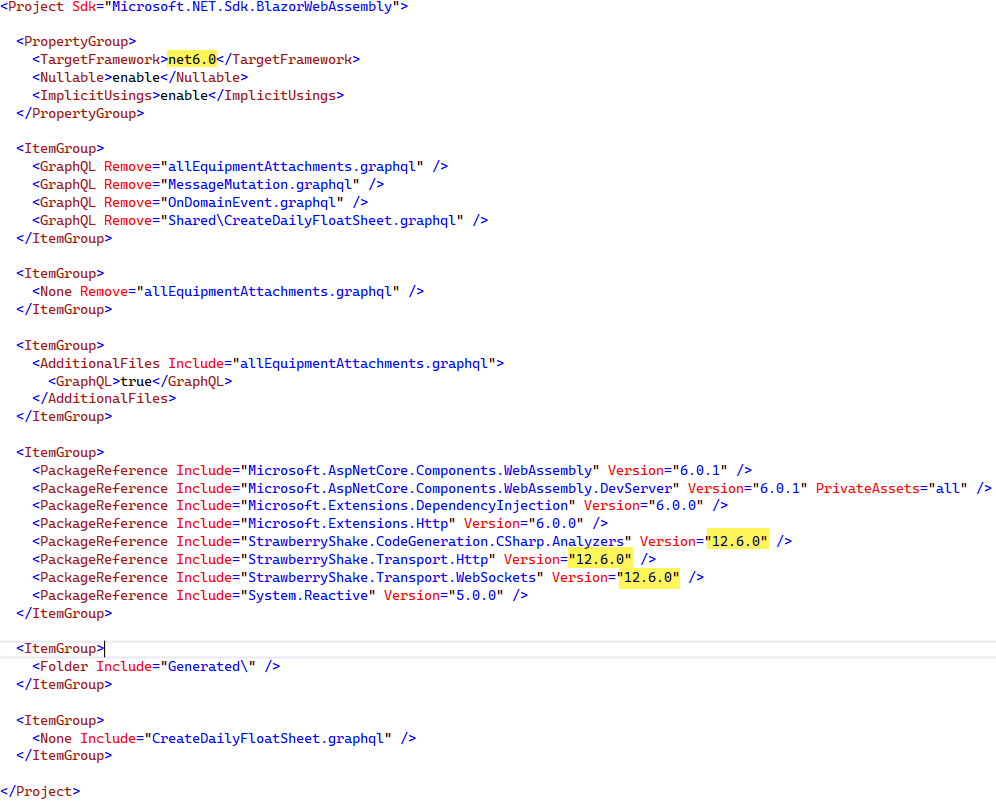Click the ItemGroup tag on the cursor line
Image resolution: width=996 pixels, height=803 pixels.
60,649
